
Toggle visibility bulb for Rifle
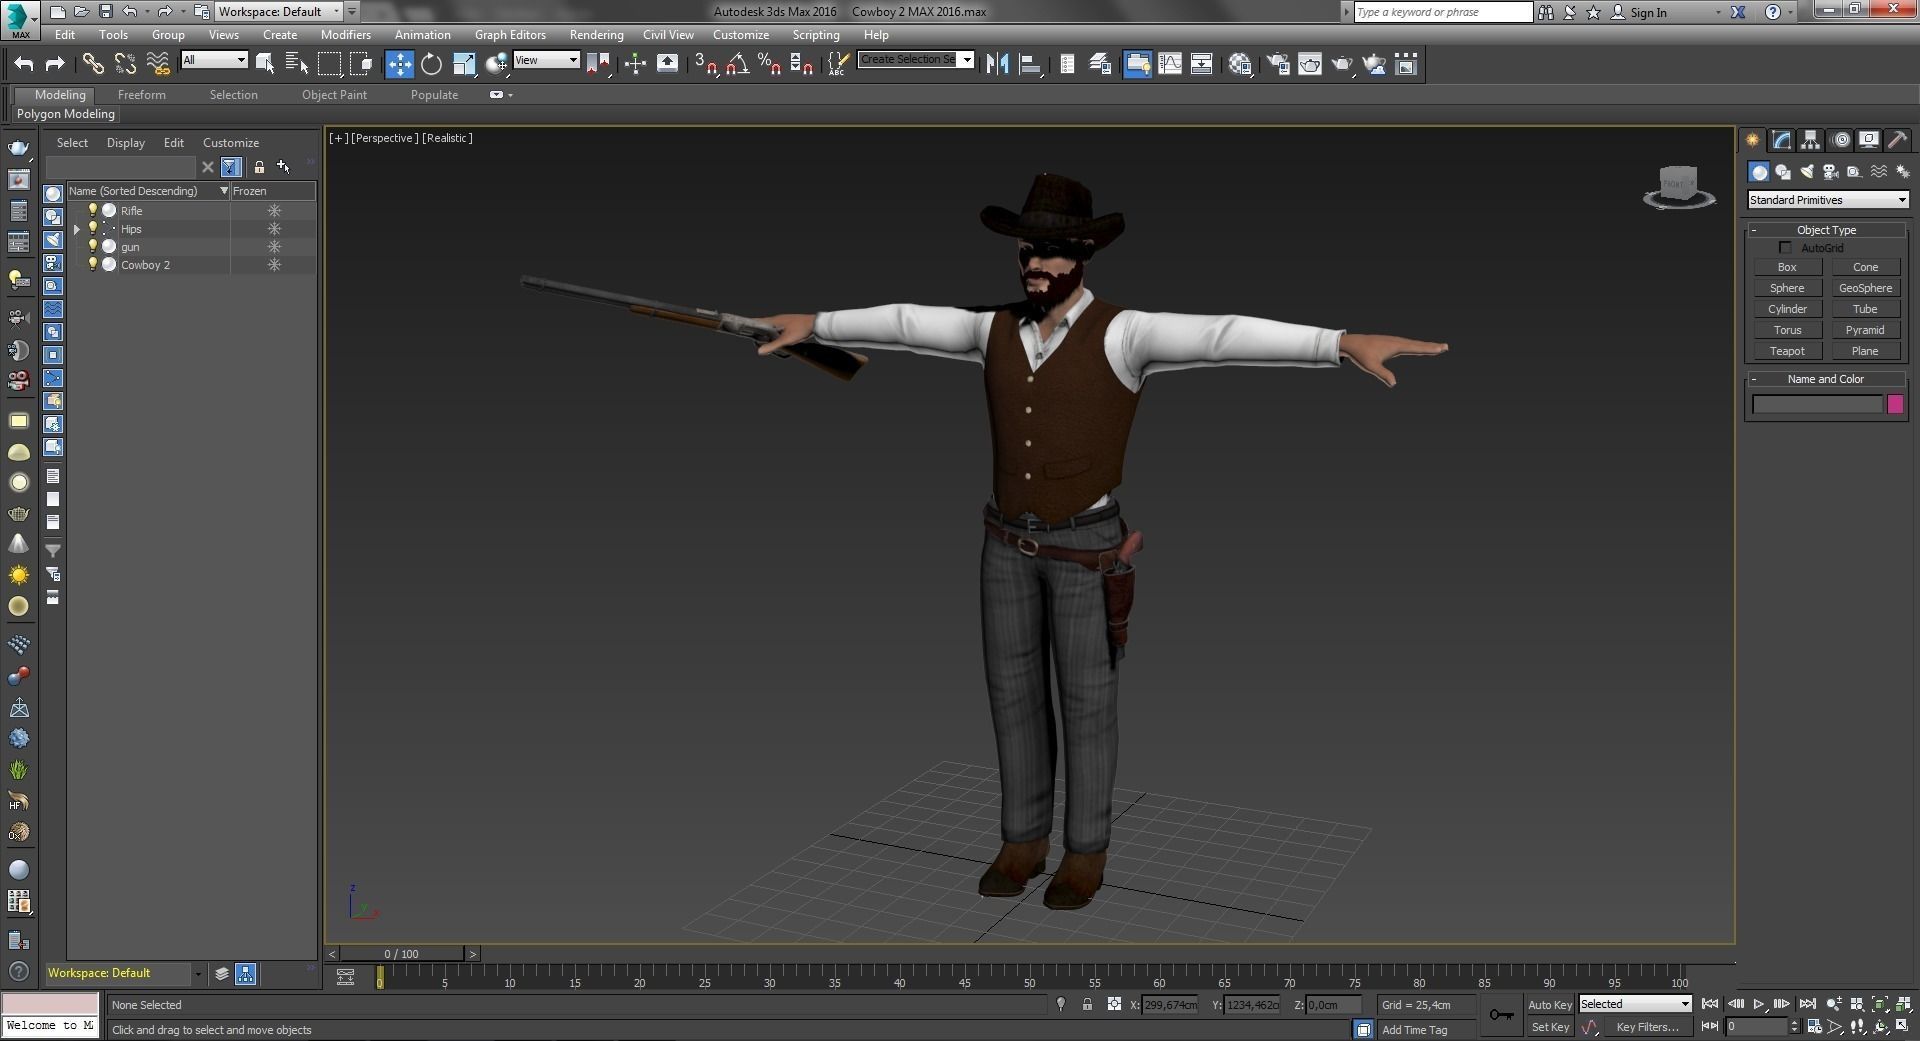click(93, 210)
